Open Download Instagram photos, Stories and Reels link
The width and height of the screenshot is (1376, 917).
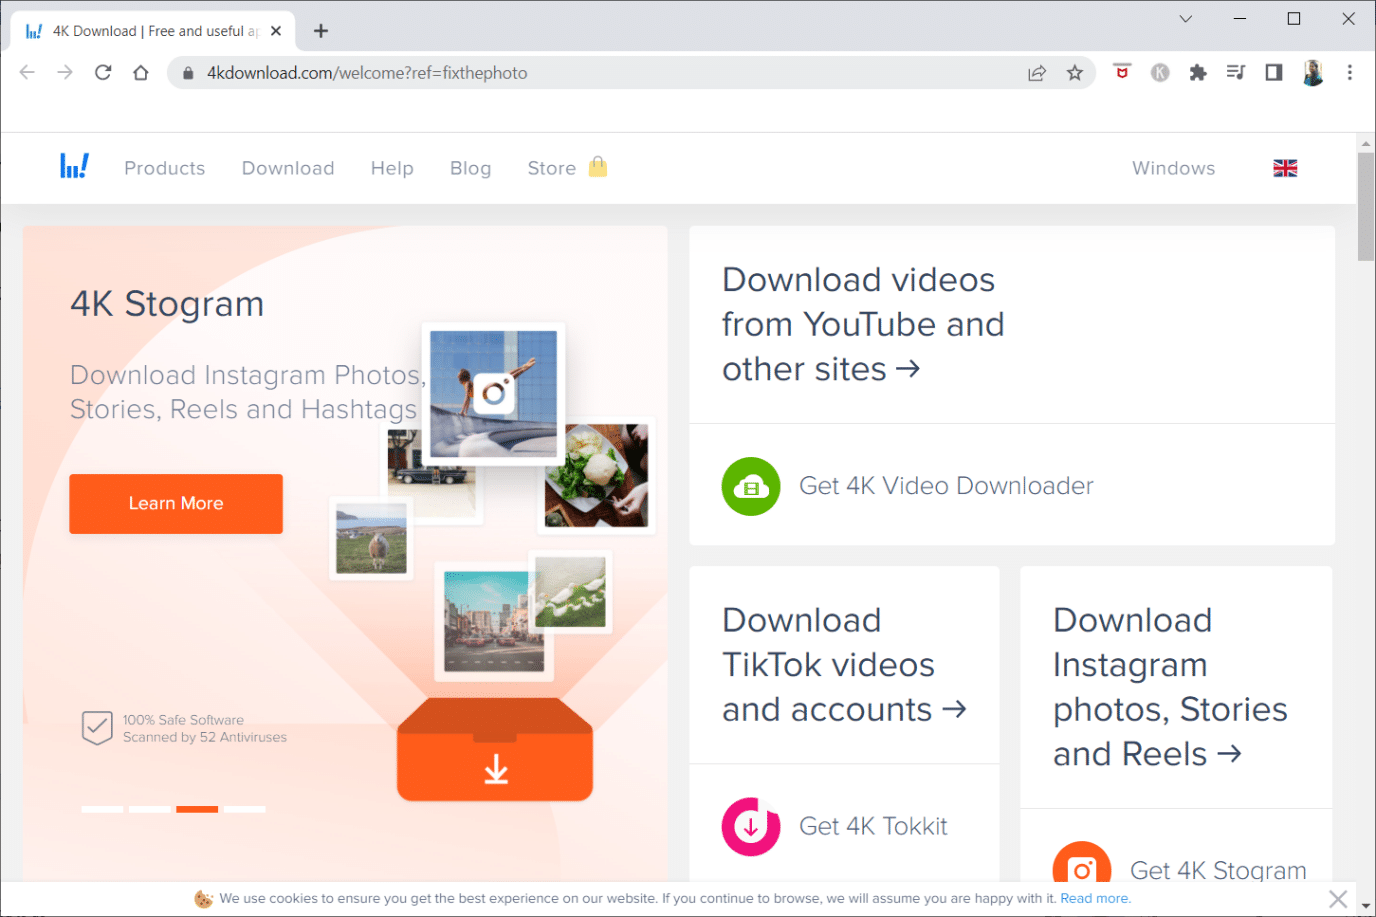1170,687
